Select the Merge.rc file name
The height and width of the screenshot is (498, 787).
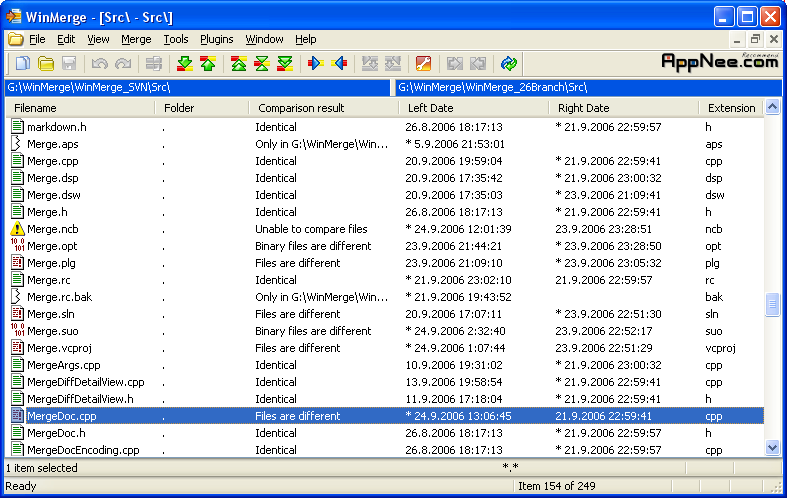coord(49,280)
